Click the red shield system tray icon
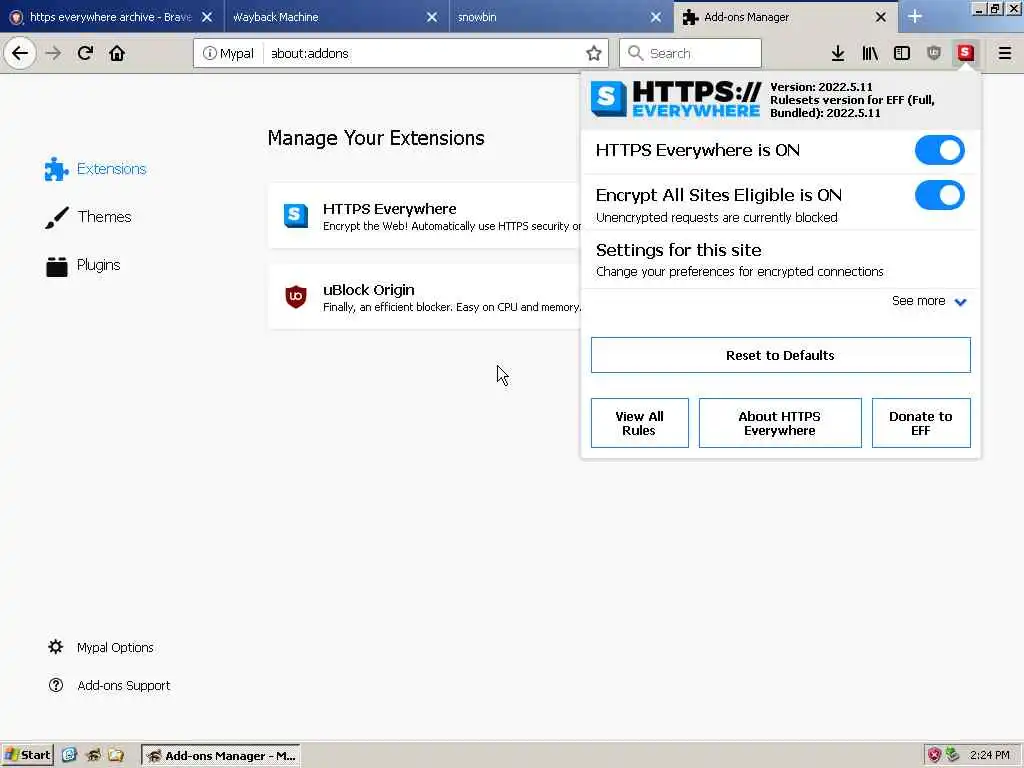The height and width of the screenshot is (768, 1024). click(x=935, y=755)
